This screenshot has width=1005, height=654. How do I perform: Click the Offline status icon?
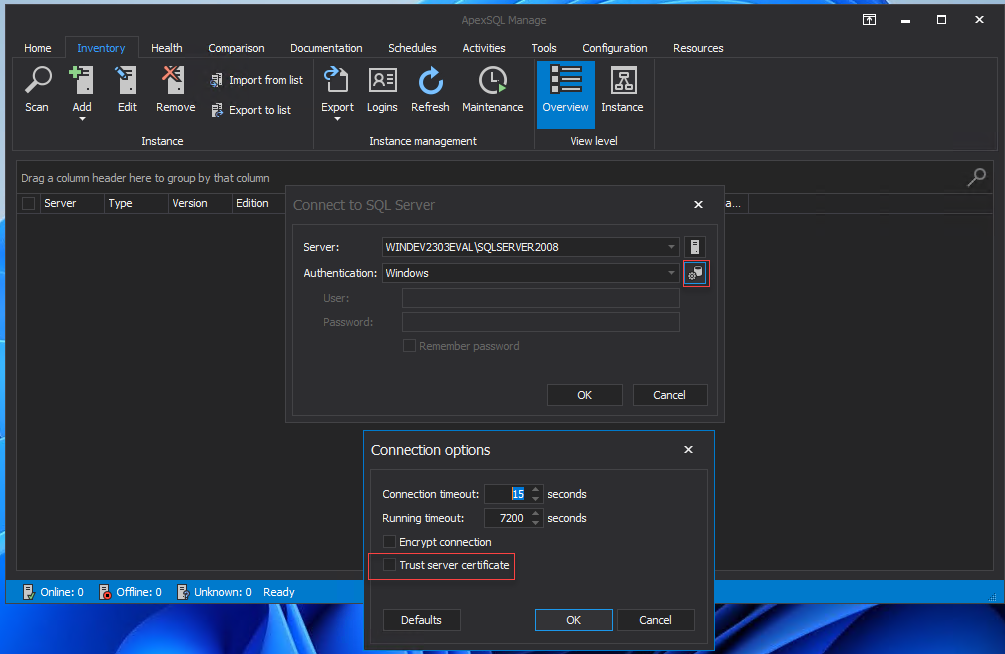point(105,592)
